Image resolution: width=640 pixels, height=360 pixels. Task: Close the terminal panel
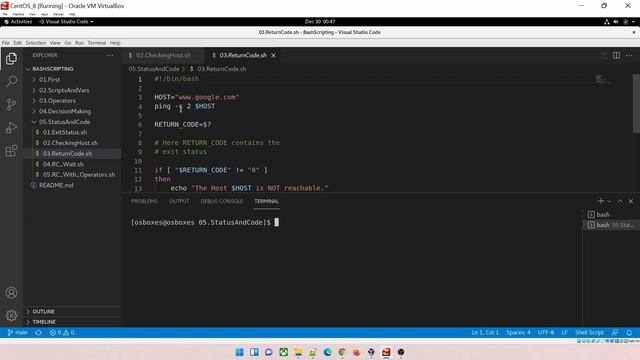[631, 201]
